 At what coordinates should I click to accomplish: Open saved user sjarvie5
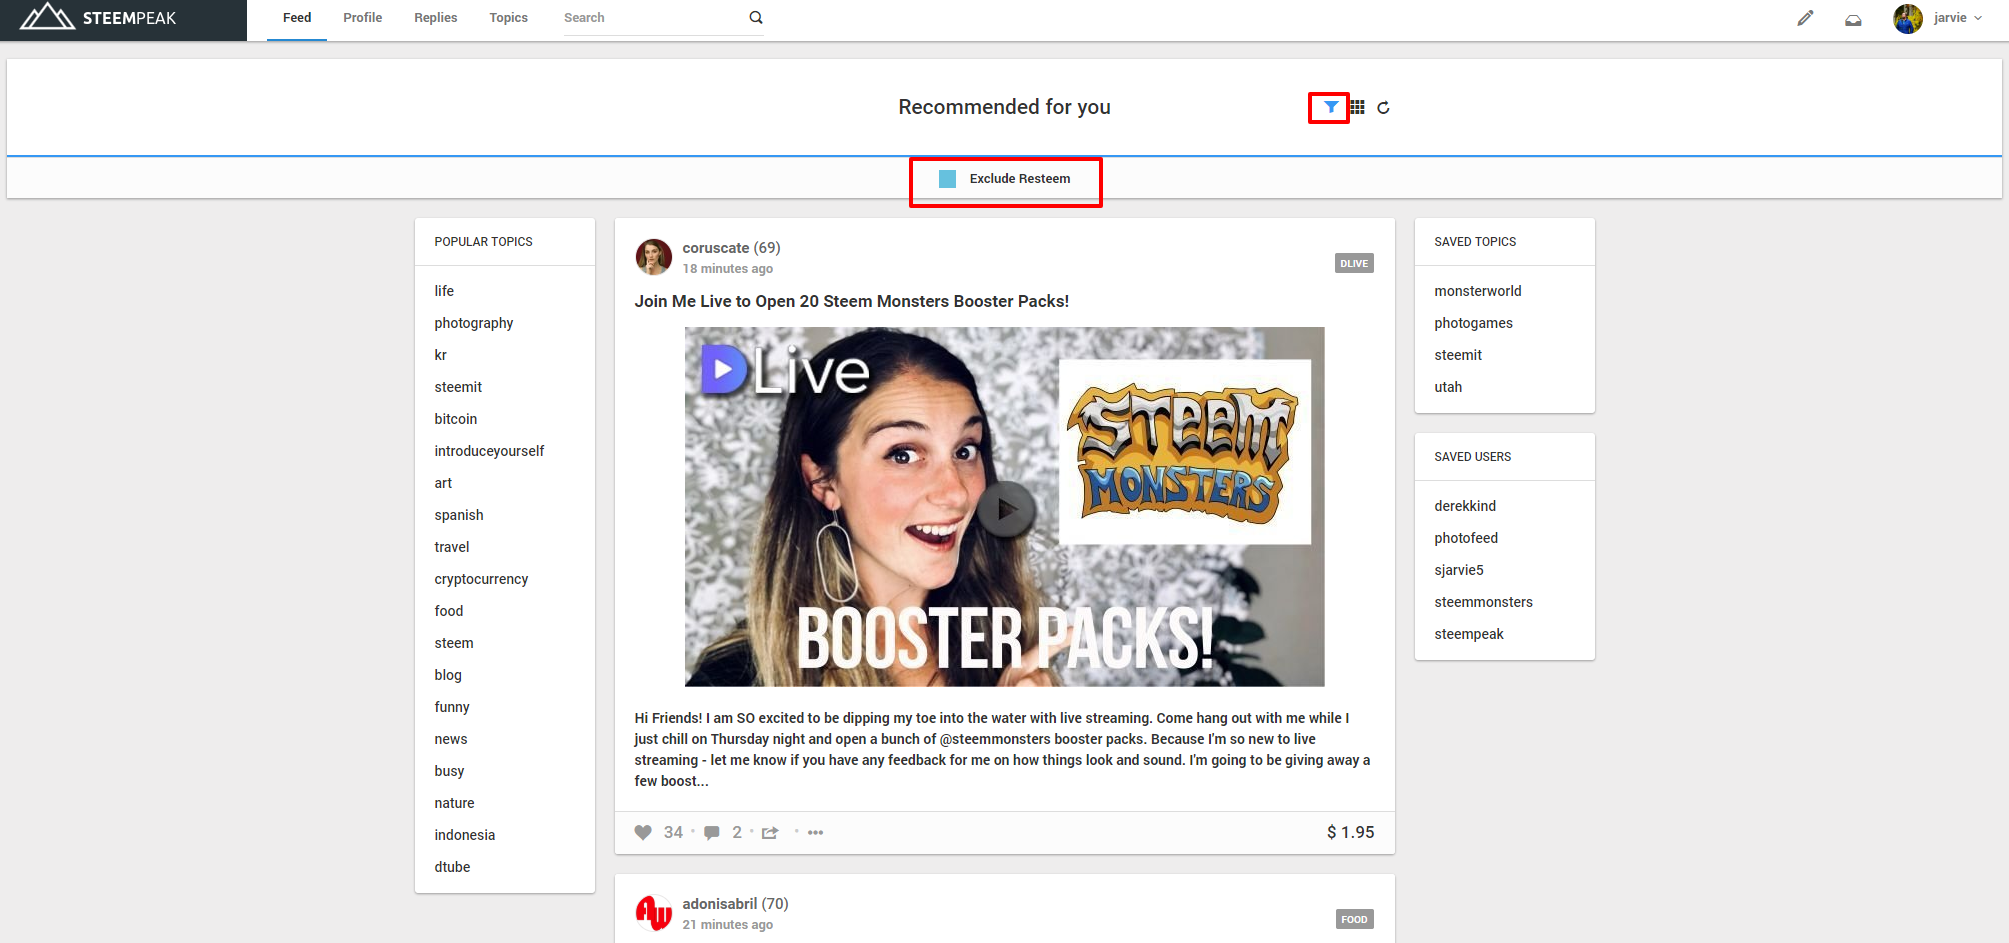[1459, 570]
